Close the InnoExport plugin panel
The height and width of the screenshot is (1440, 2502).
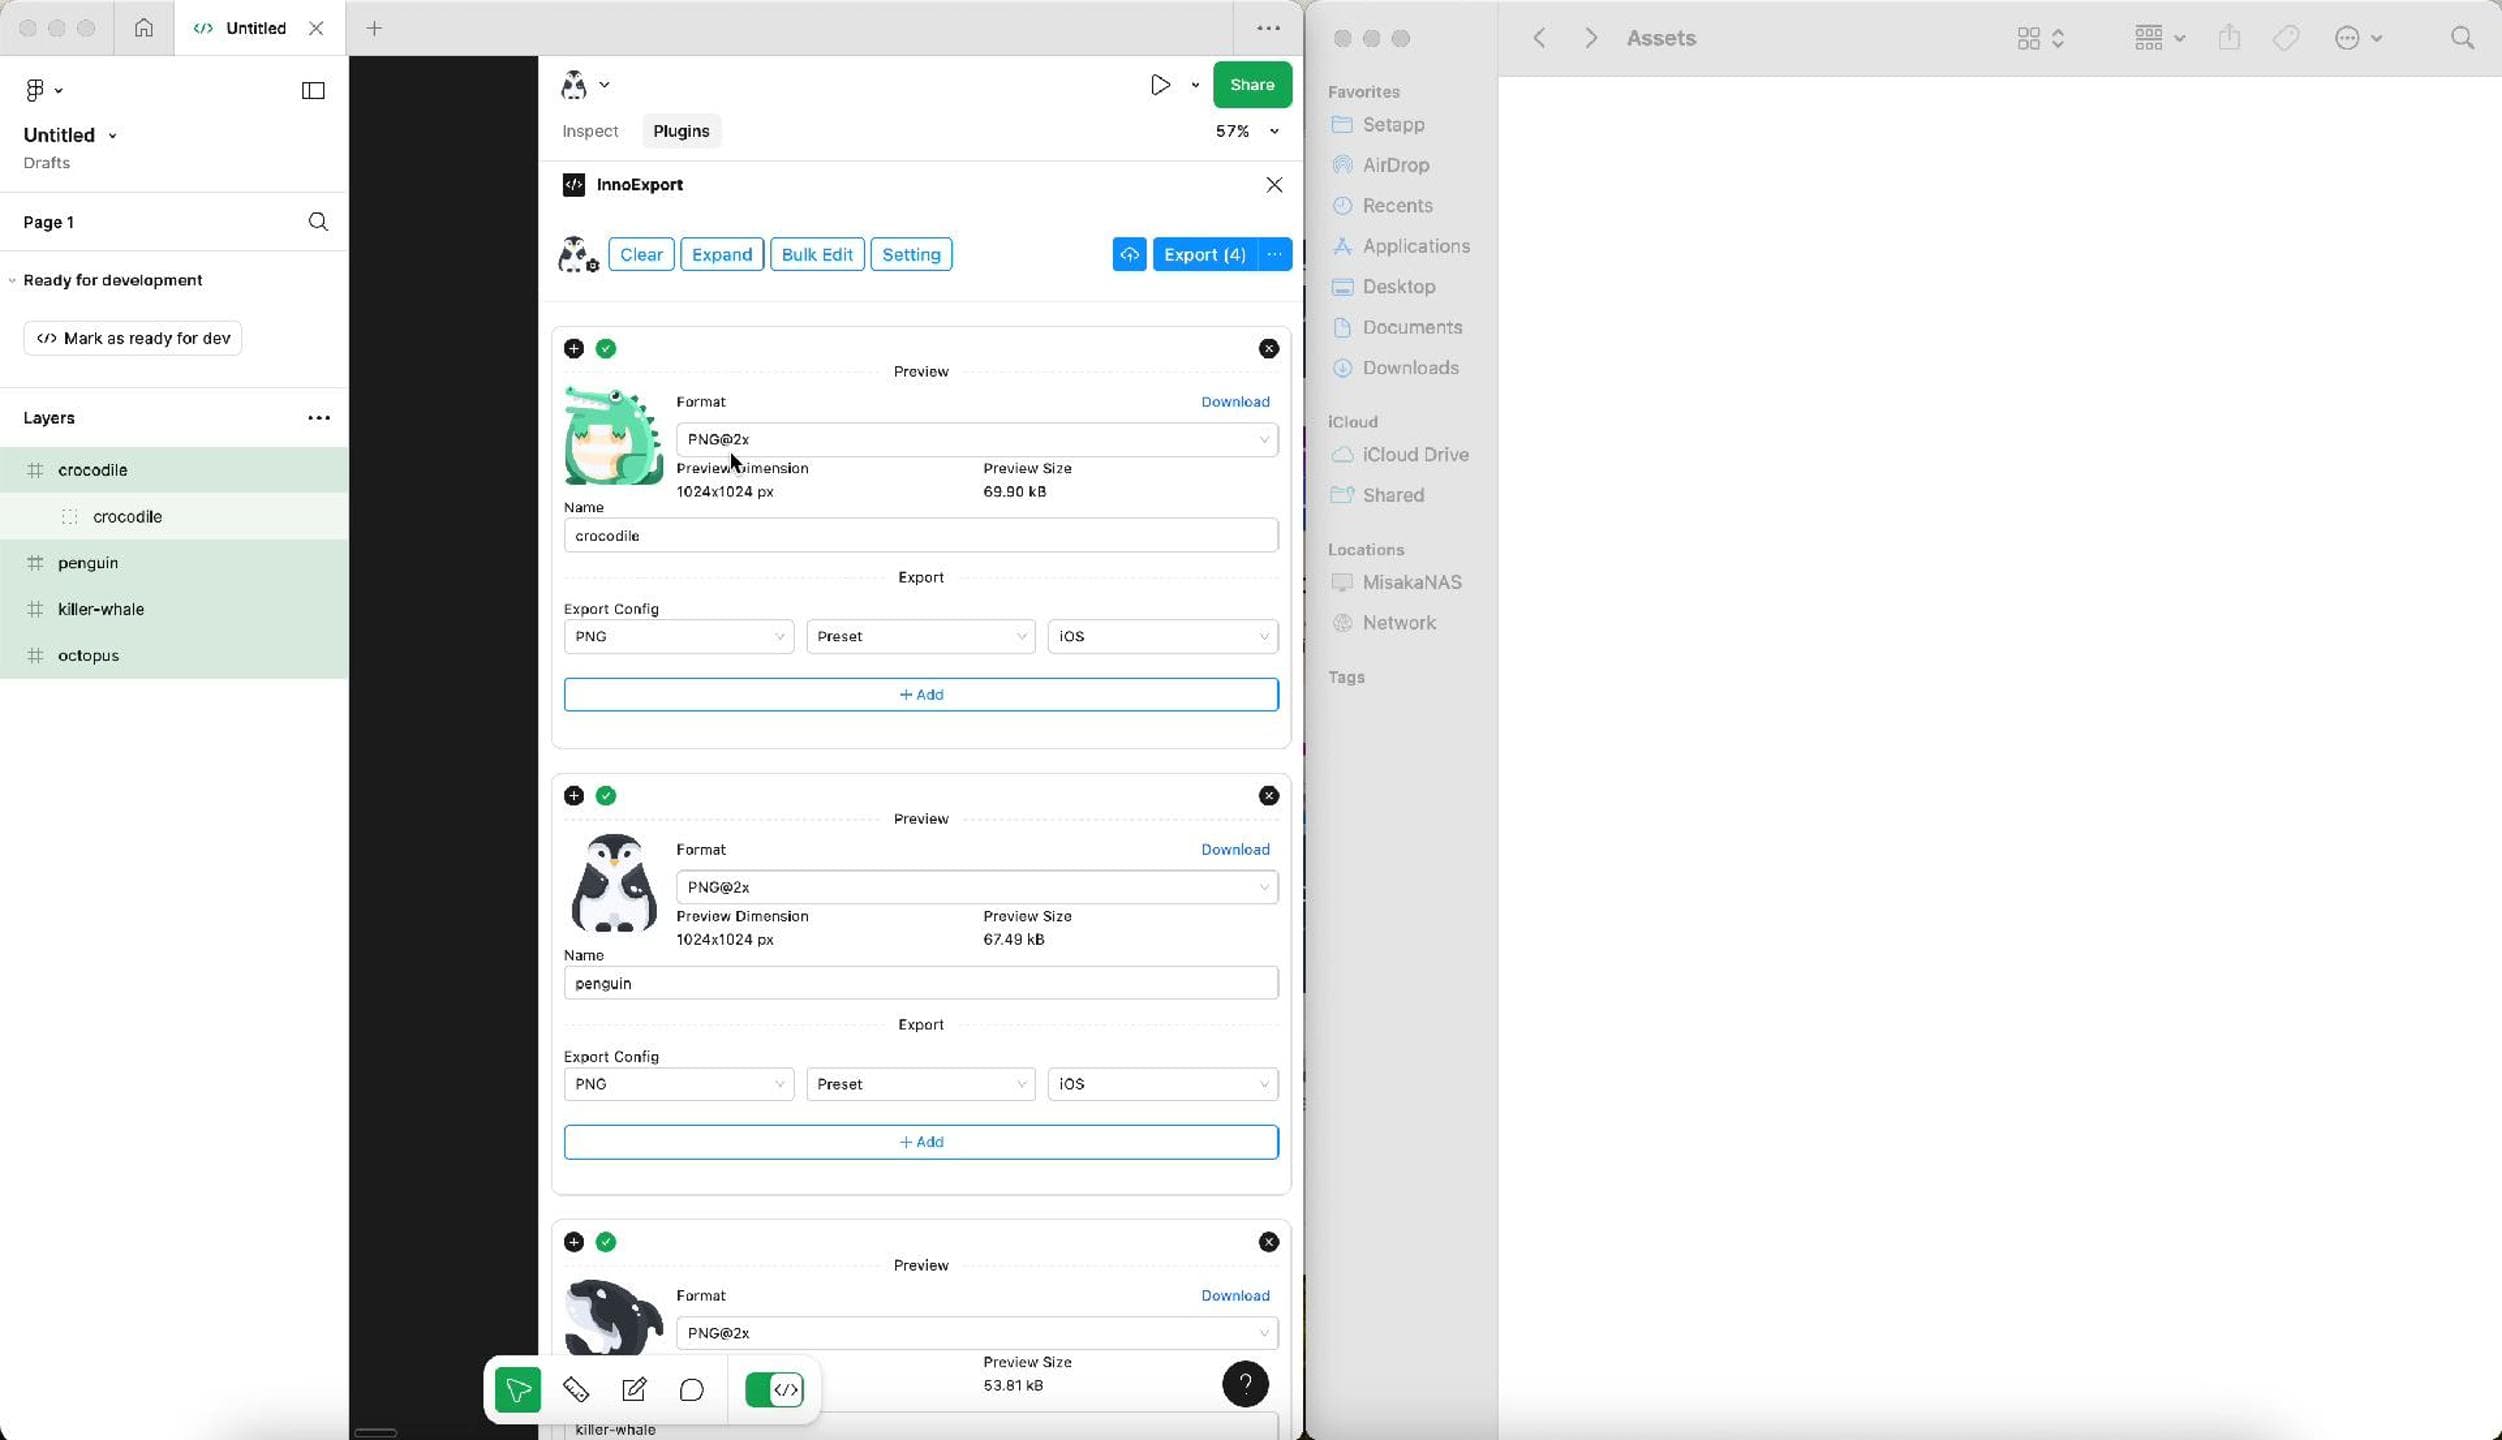pyautogui.click(x=1274, y=185)
